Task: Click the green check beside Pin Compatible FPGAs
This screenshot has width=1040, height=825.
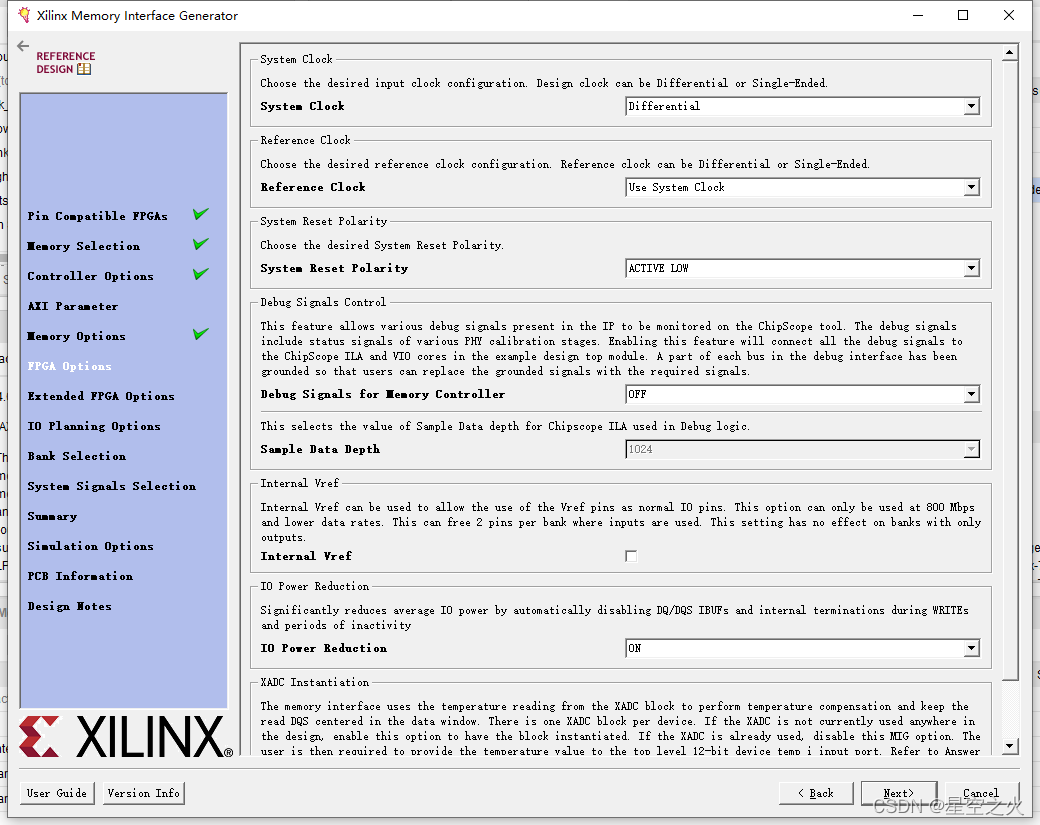Action: 201,214
